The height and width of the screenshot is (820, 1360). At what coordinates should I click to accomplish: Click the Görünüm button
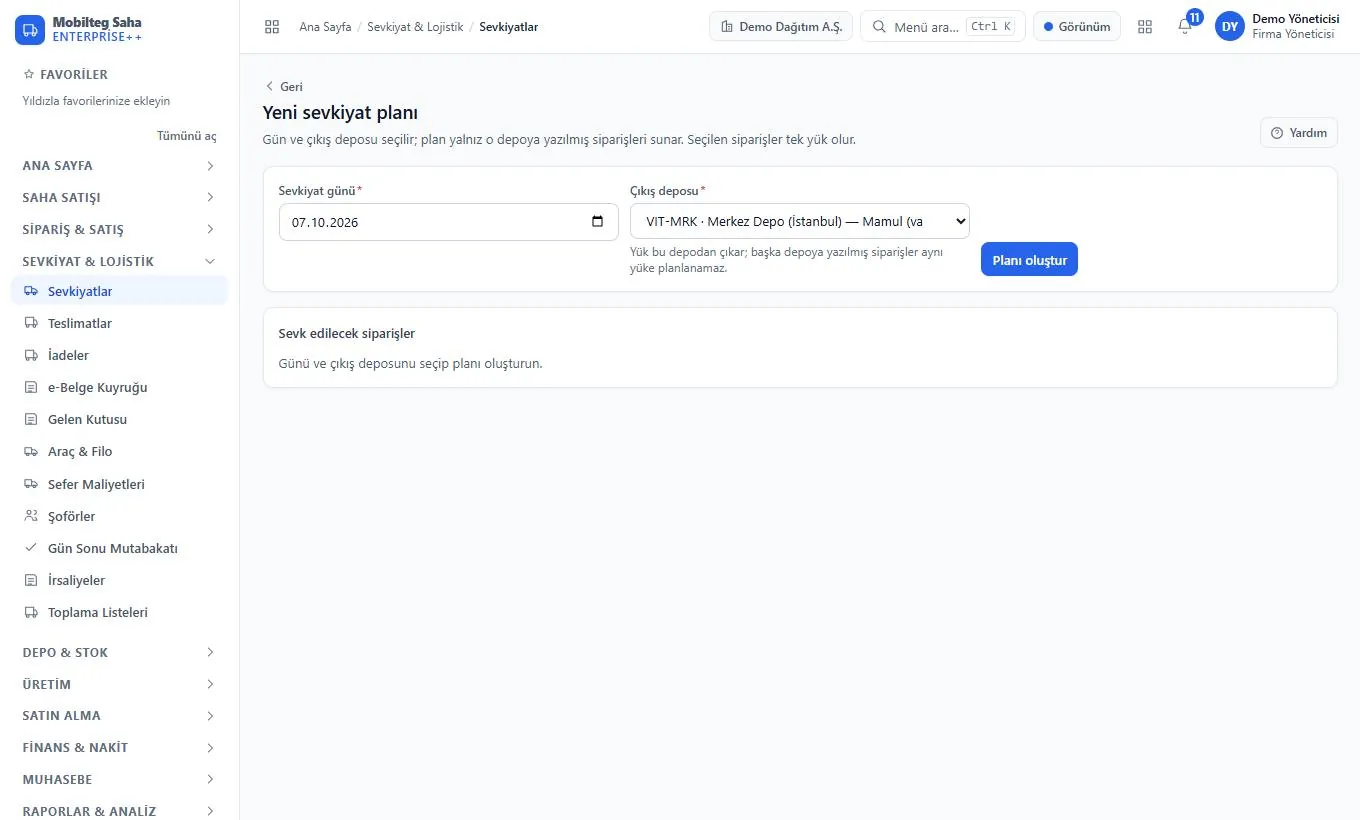pyautogui.click(x=1077, y=27)
